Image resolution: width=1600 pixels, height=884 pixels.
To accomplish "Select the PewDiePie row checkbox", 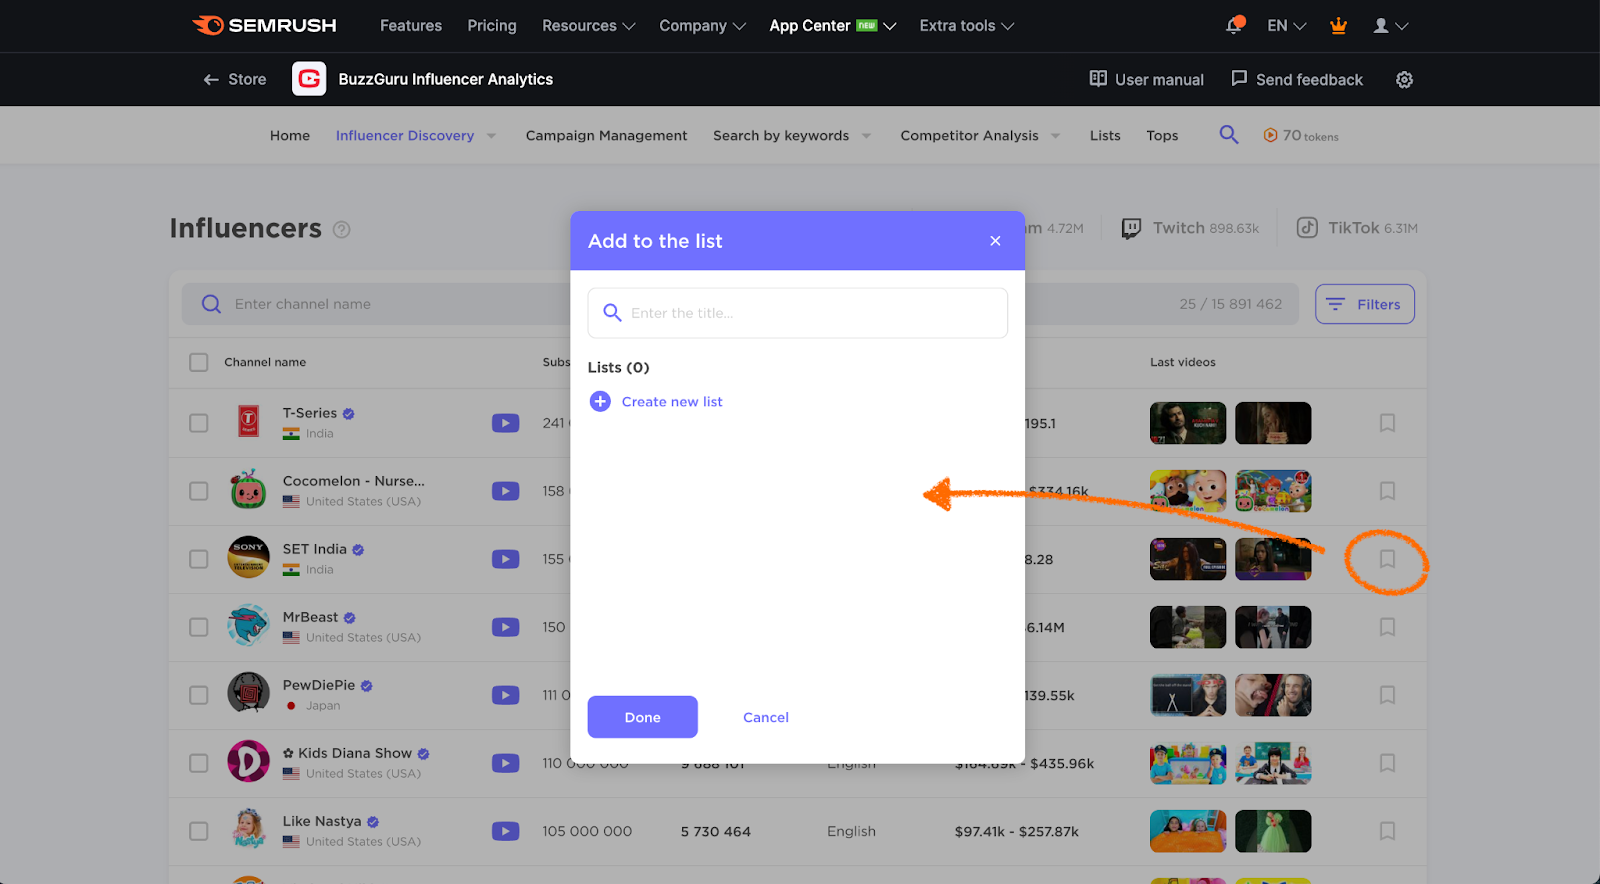I will pyautogui.click(x=199, y=695).
